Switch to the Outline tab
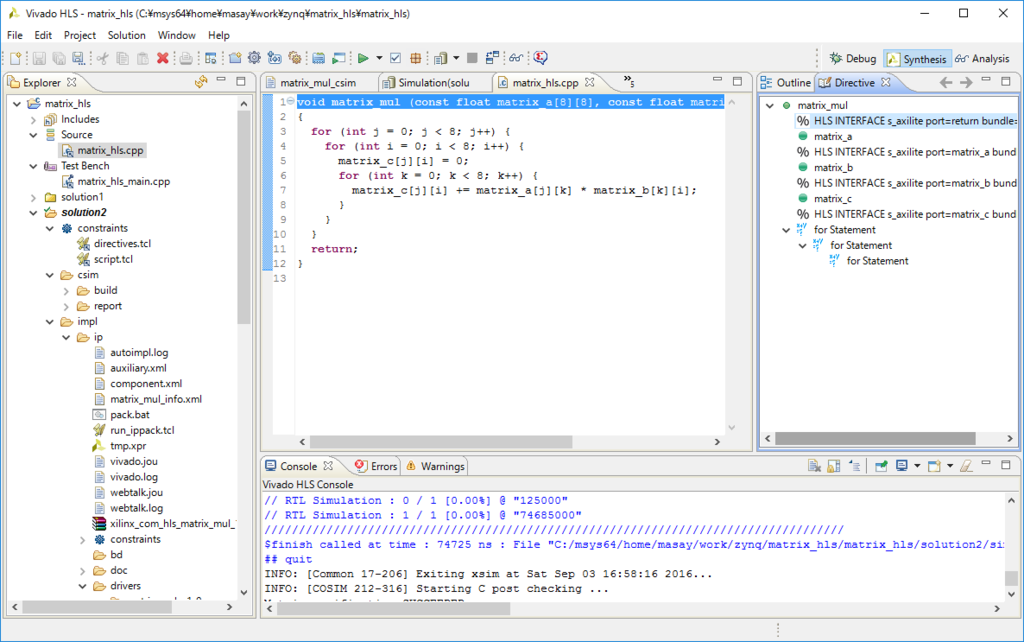The height and width of the screenshot is (642, 1024). 786,83
